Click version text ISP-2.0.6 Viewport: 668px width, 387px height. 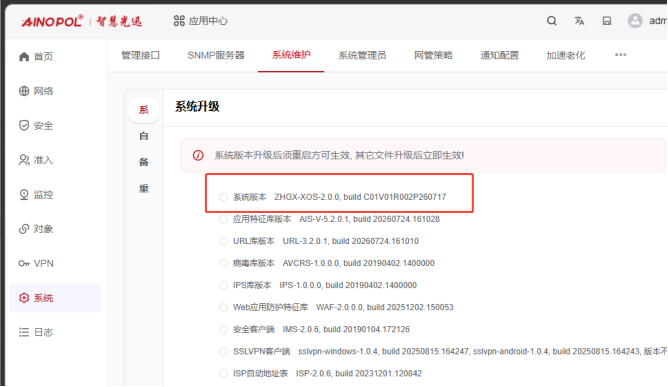[x=314, y=374]
